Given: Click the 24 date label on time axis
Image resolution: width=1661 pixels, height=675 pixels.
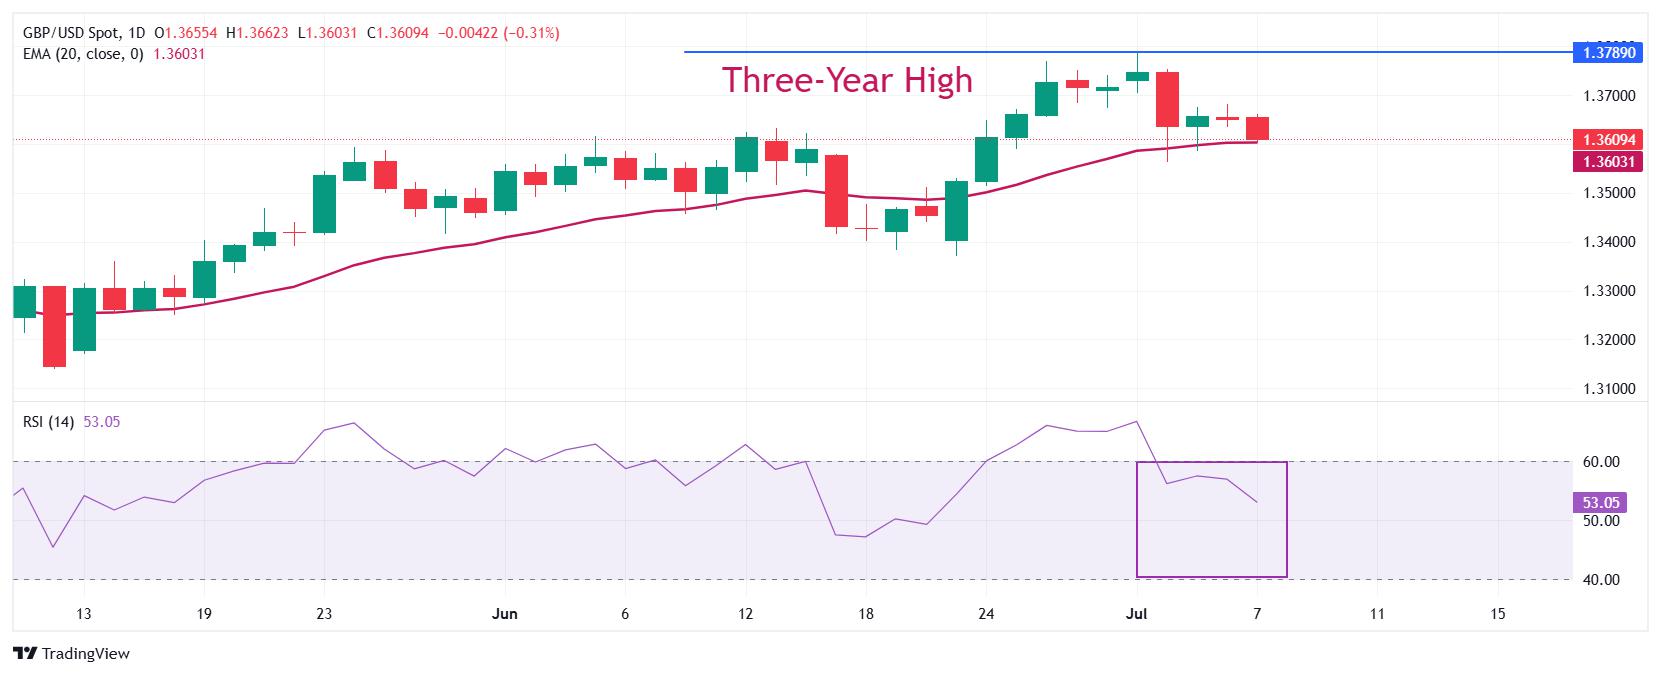Looking at the screenshot, I should [985, 614].
